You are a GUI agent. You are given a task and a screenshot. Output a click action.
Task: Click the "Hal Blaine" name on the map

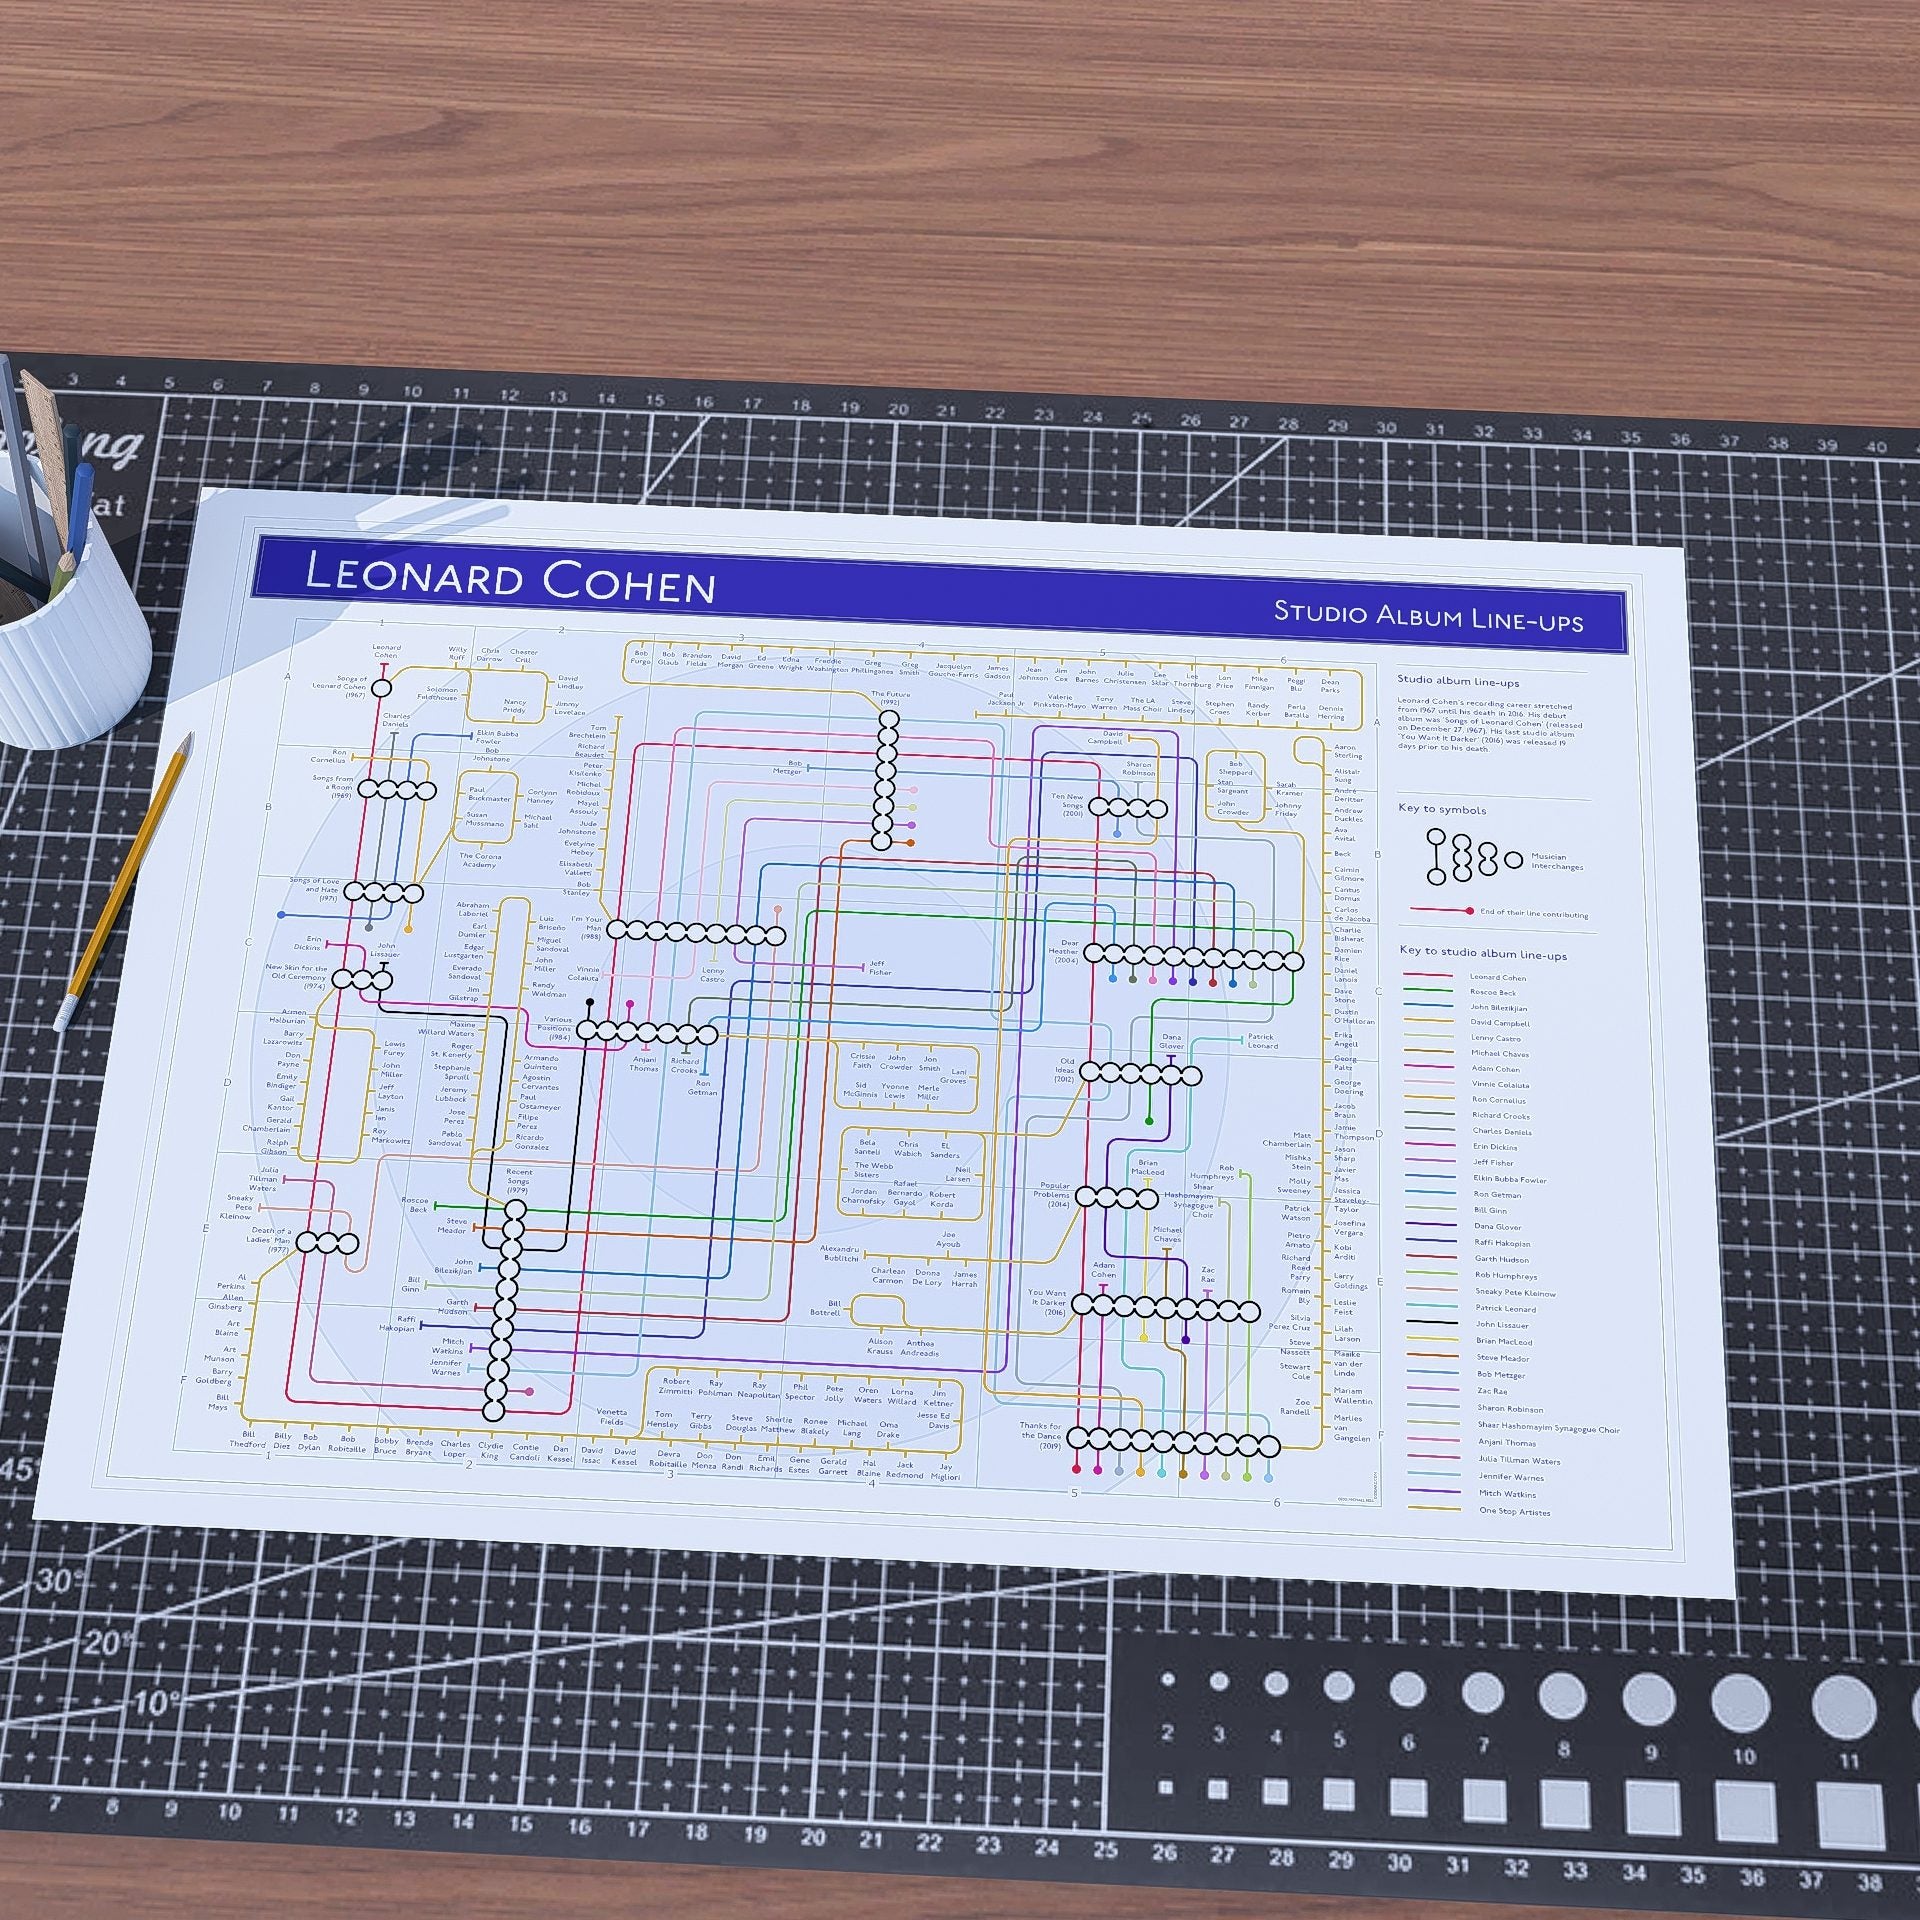pyautogui.click(x=869, y=1467)
